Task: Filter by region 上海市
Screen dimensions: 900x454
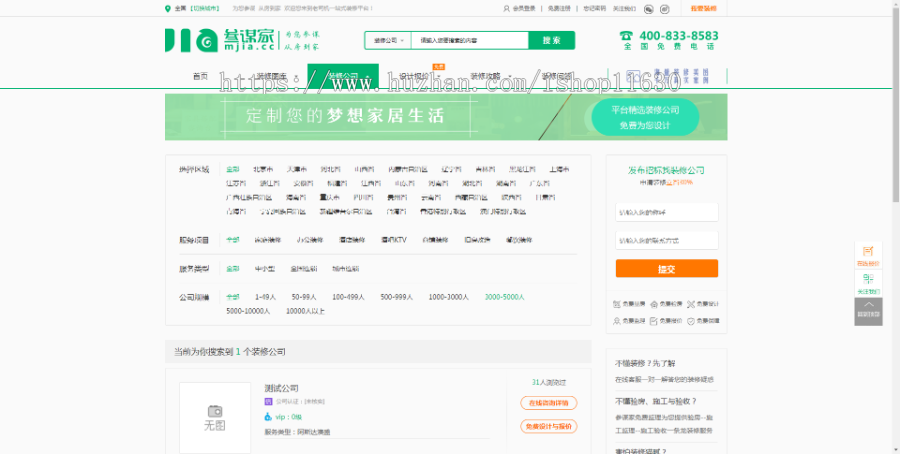Action: (558, 169)
